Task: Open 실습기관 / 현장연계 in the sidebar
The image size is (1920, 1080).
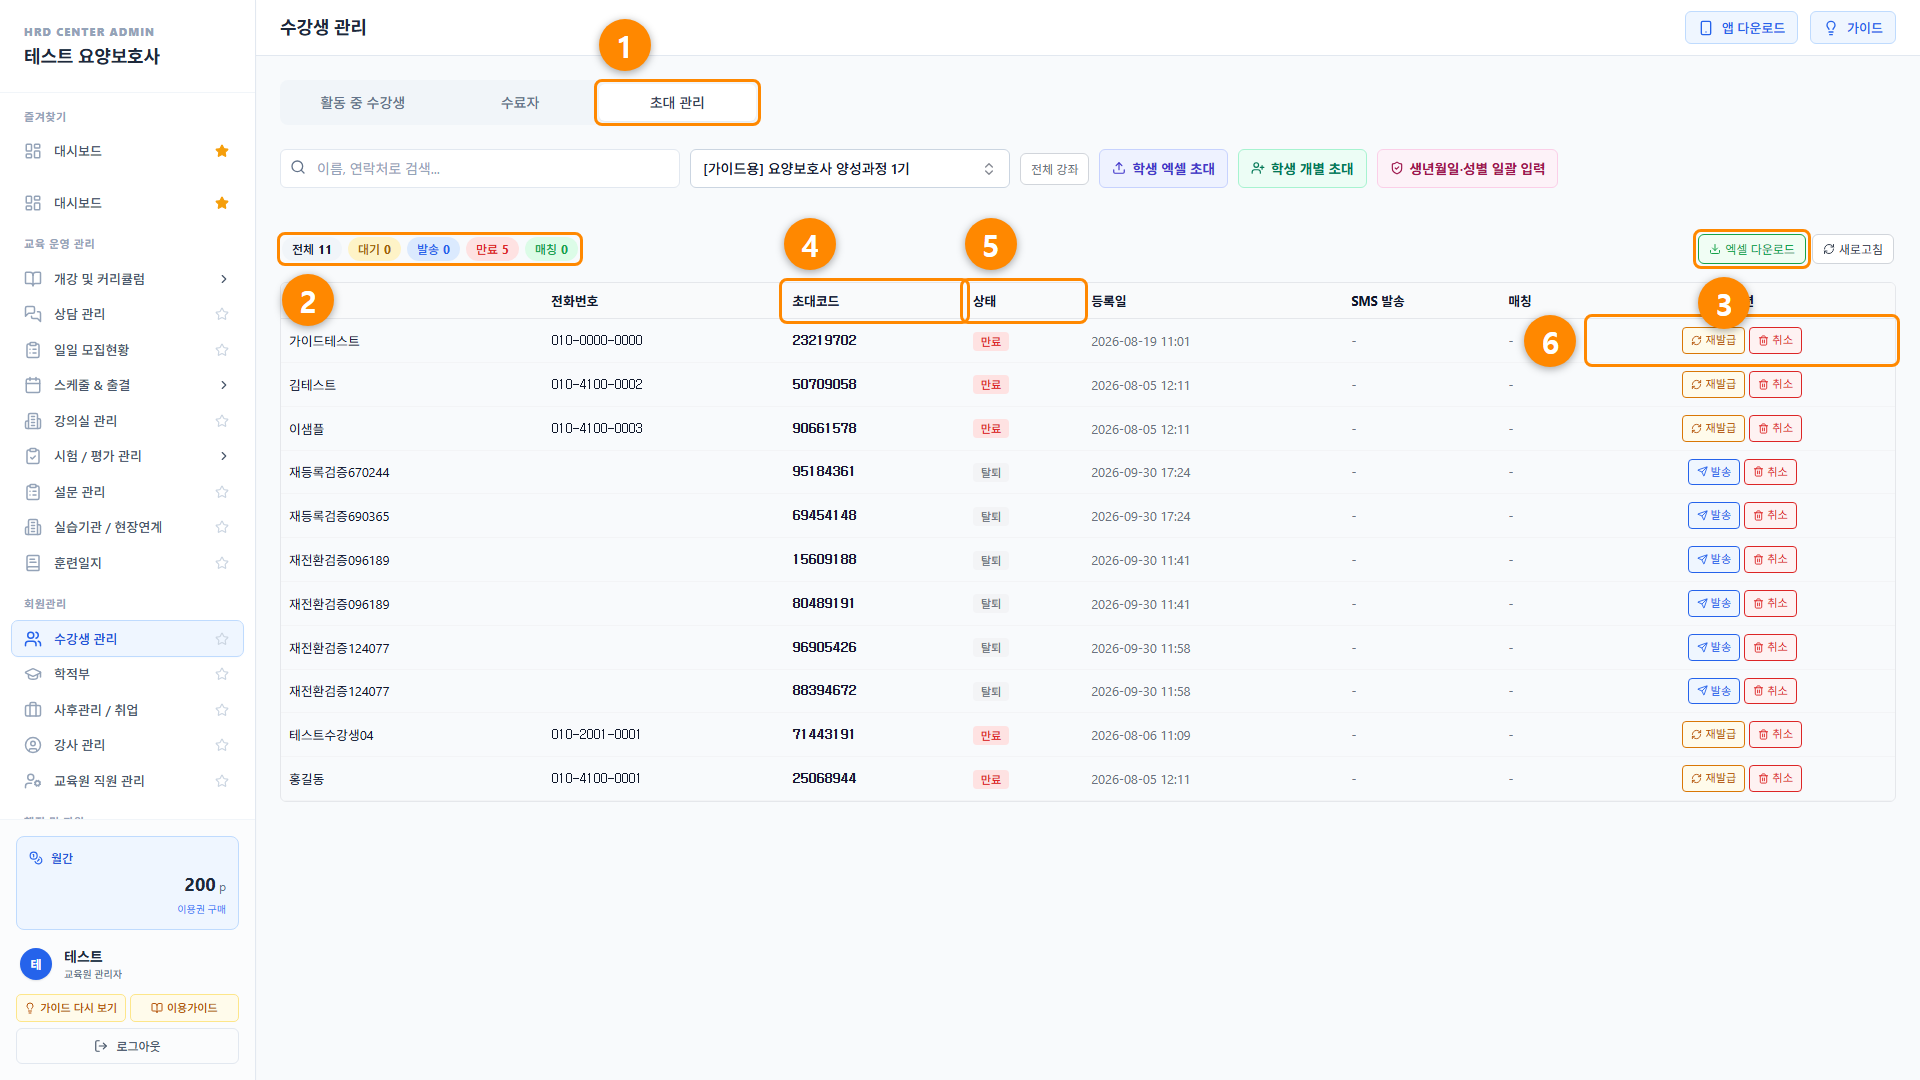Action: pyautogui.click(x=127, y=527)
